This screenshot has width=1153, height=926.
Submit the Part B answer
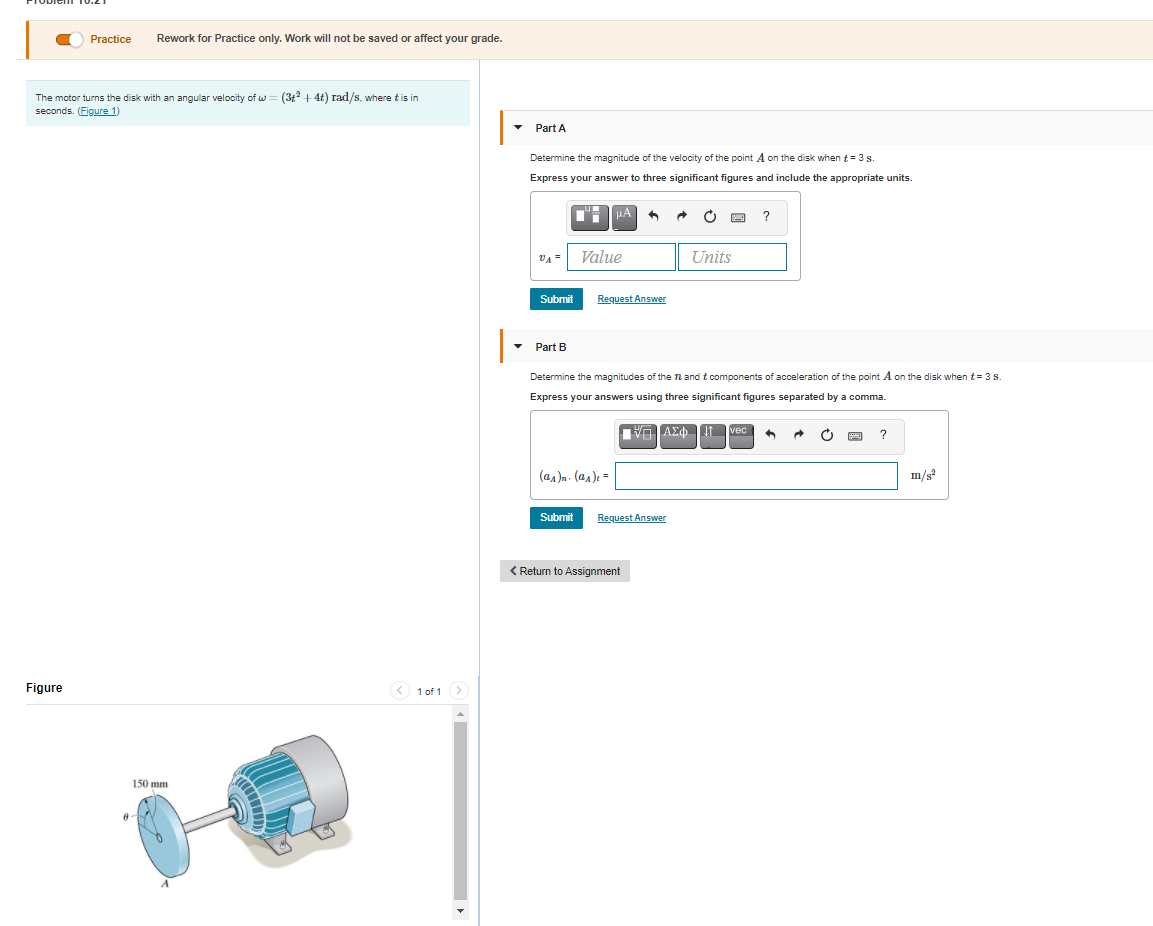coord(556,517)
